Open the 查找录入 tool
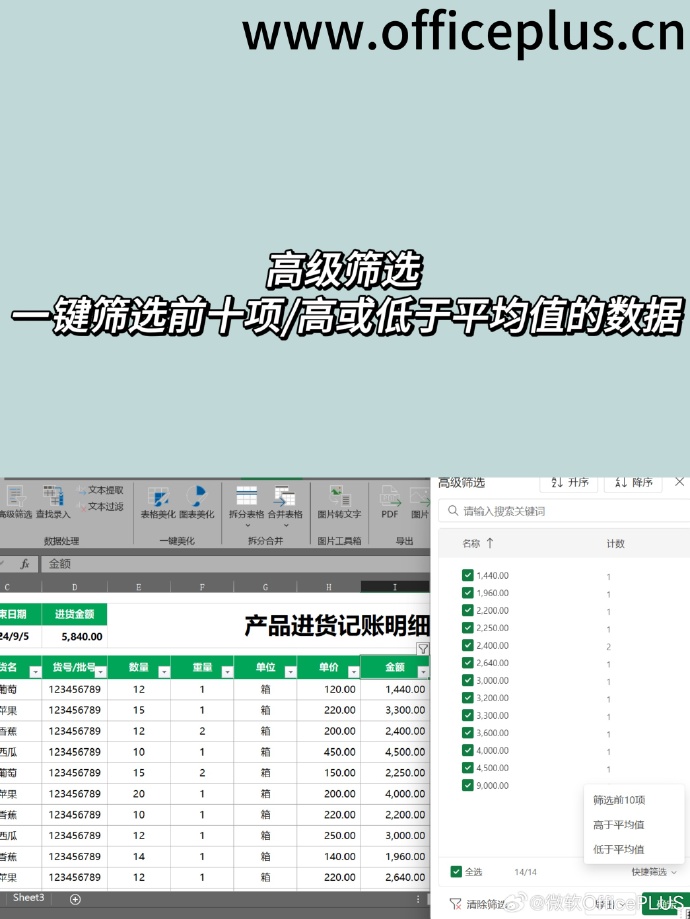The image size is (690, 919). pos(53,501)
